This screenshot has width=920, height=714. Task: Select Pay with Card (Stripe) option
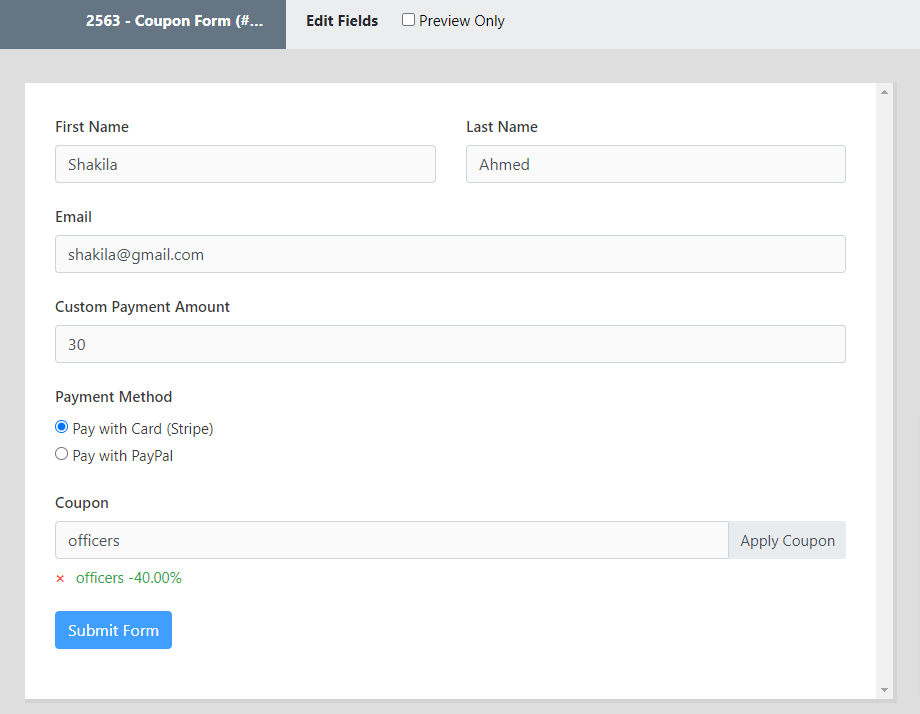point(62,427)
